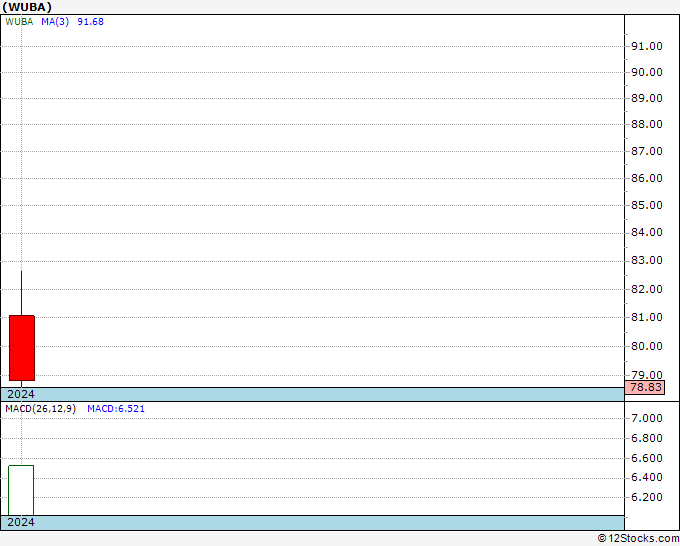This screenshot has height=546, width=680.
Task: Click the MA(3) indicator label
Action: point(55,22)
